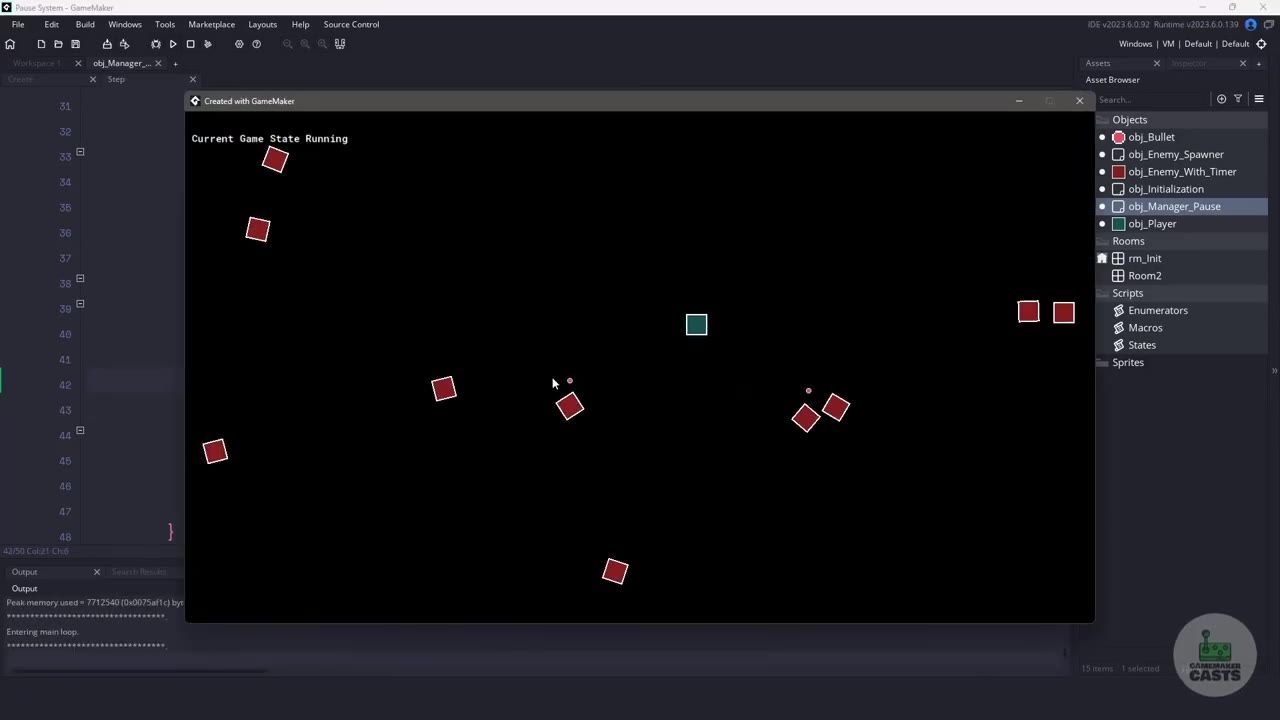
Task: Switch to the Create event tab
Action: 20,79
